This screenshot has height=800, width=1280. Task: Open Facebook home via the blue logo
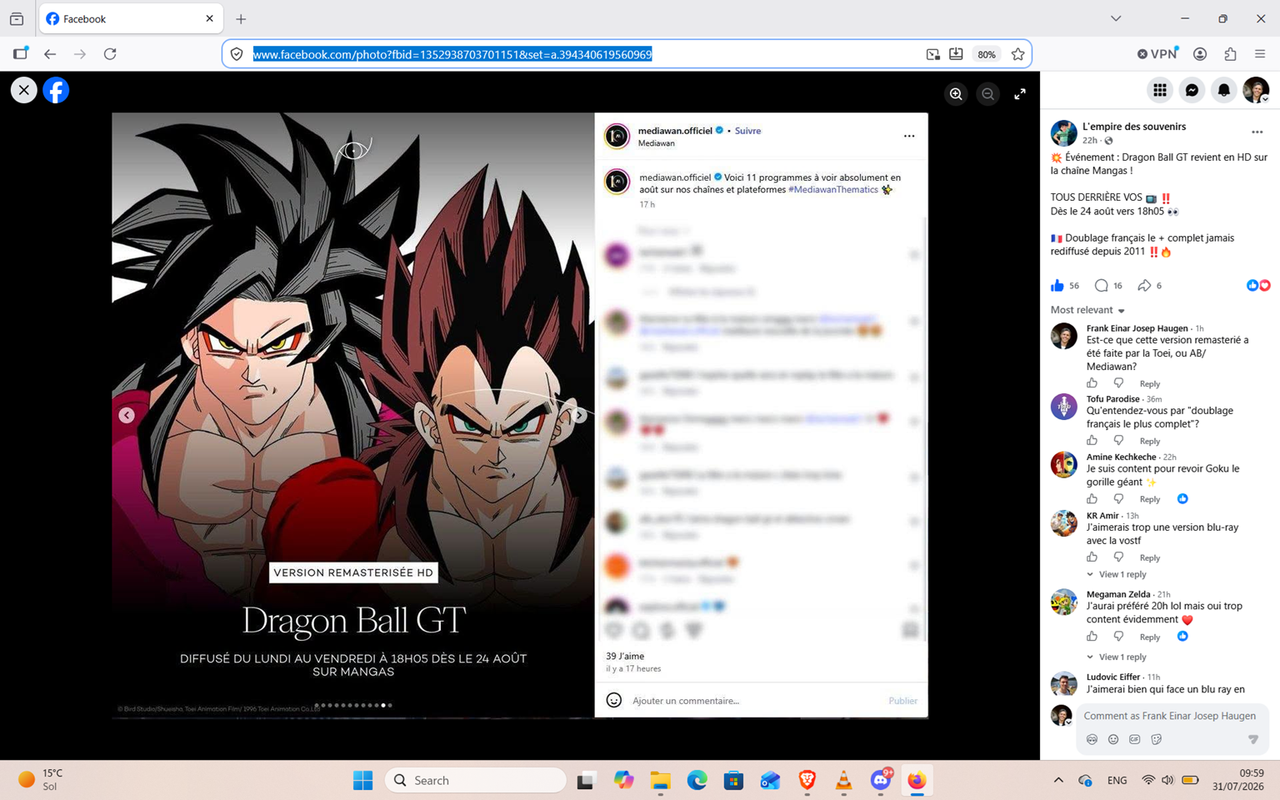point(56,90)
